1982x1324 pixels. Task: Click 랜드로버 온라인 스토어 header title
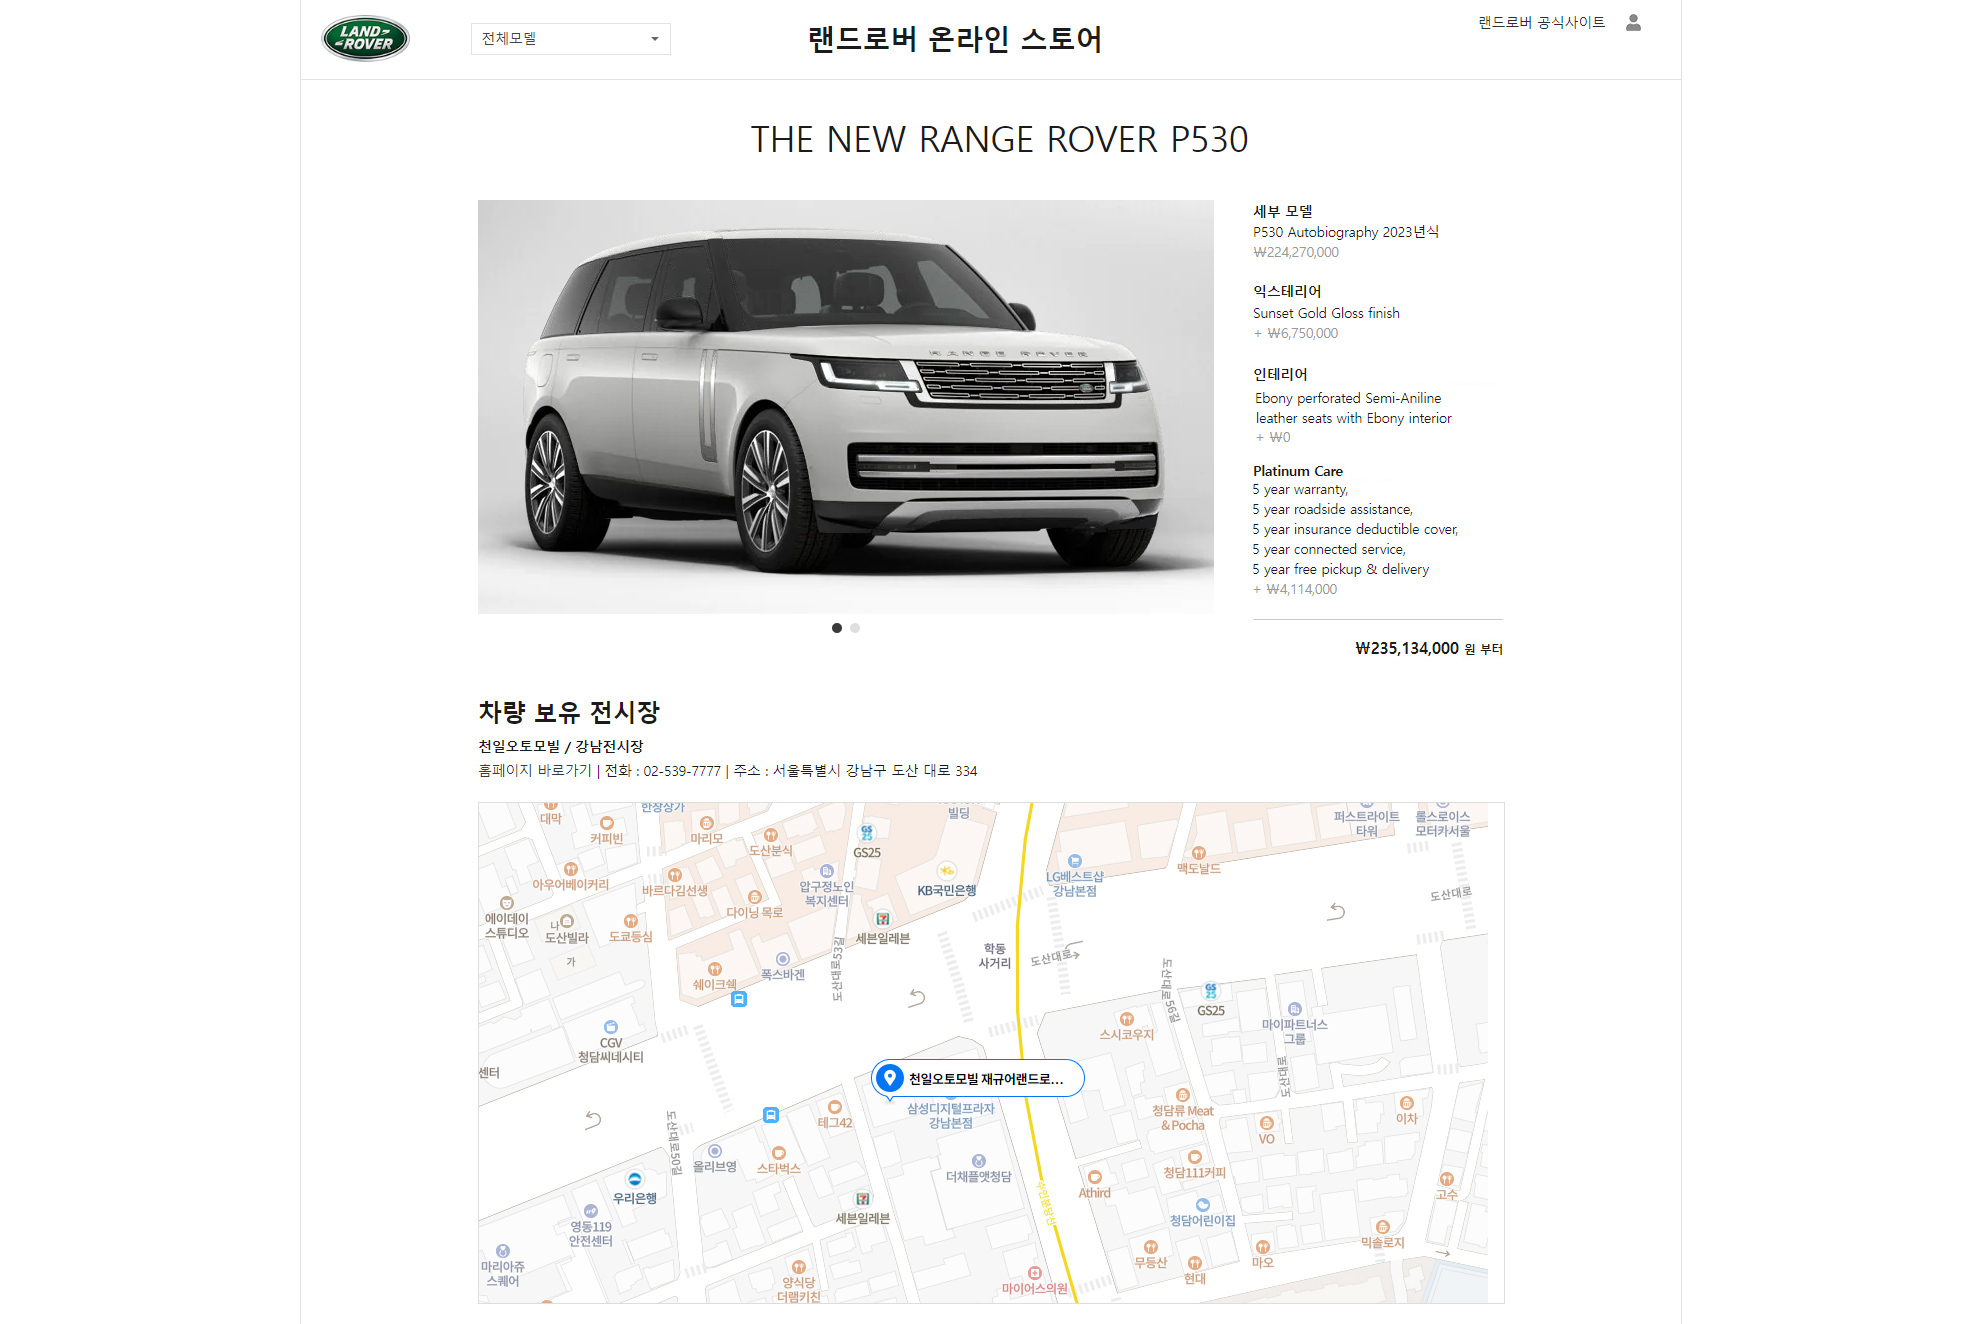[x=955, y=39]
